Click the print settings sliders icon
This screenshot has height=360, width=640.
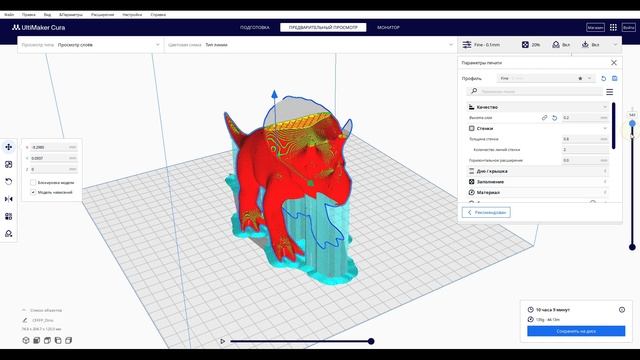[467, 44]
